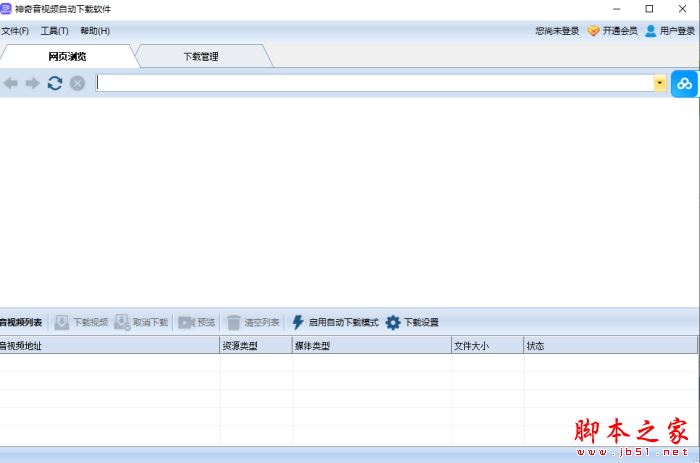Click the 媒体类型 column header
This screenshot has width=700, height=463.
[372, 346]
